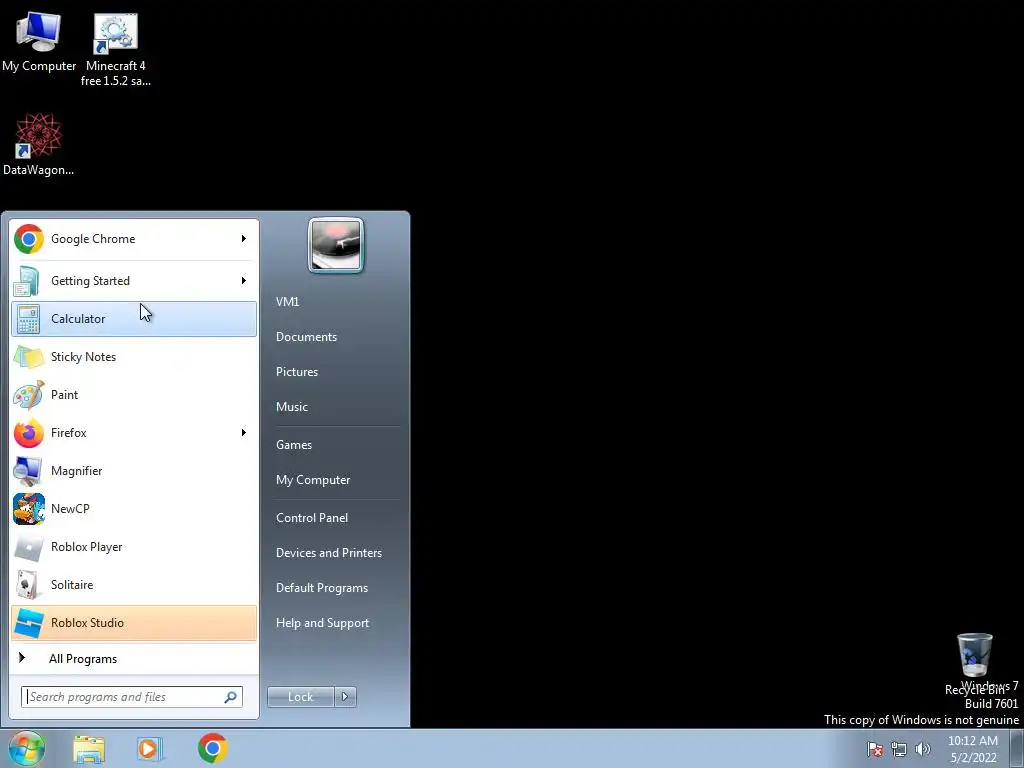Open the Firefox icon in the Start menu
This screenshot has height=768, width=1024.
coord(28,433)
